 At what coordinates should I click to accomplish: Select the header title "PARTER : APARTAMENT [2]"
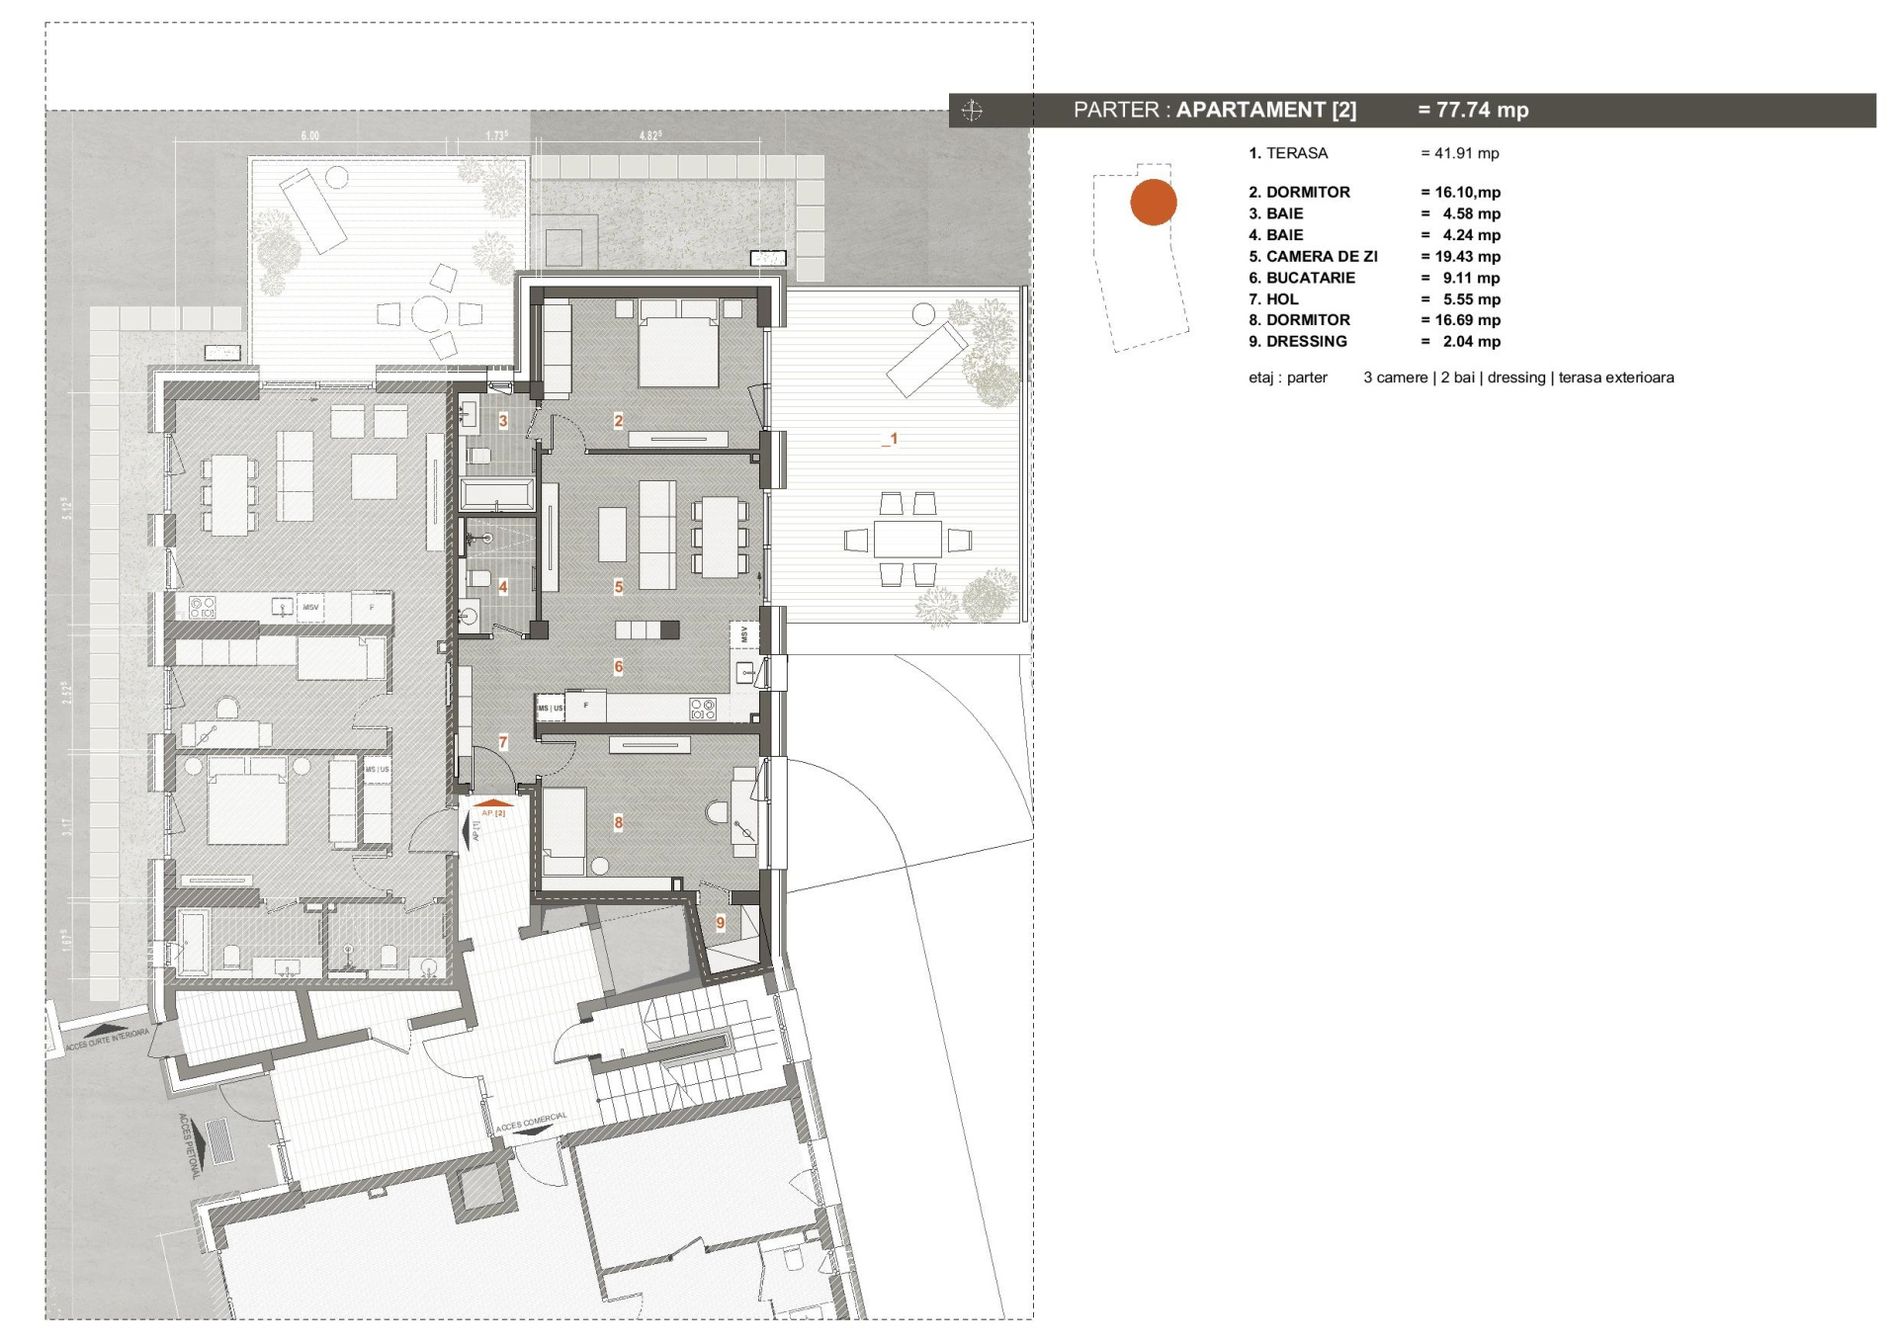pos(1215,110)
